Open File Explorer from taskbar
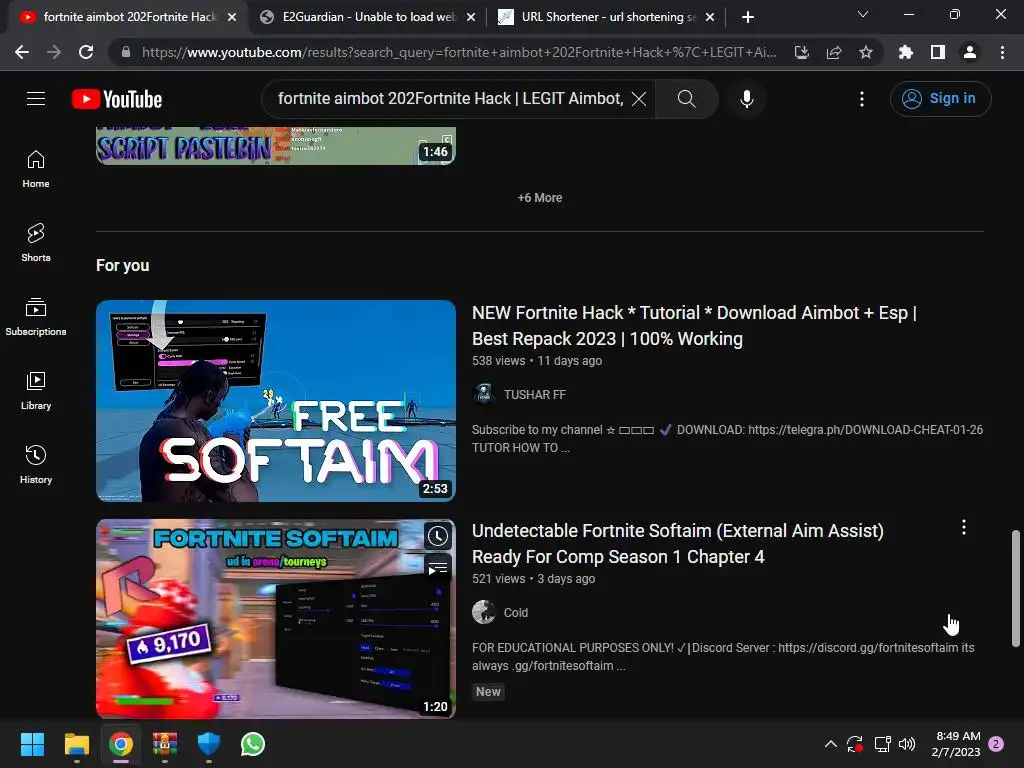Viewport: 1024px width, 768px height. tap(76, 744)
